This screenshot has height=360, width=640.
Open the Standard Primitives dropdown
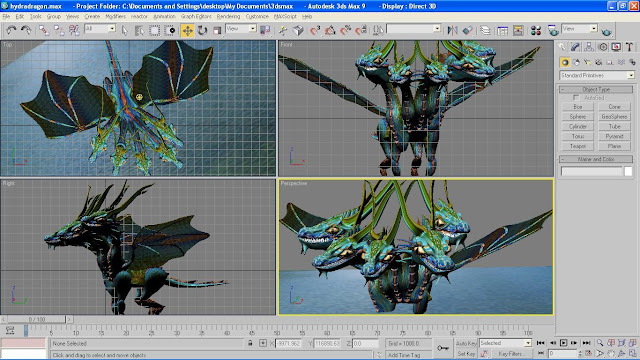coord(597,76)
